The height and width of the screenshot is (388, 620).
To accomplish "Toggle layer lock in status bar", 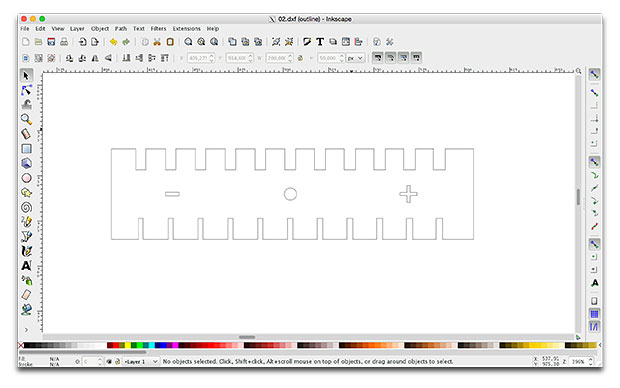I will pyautogui.click(x=117, y=362).
